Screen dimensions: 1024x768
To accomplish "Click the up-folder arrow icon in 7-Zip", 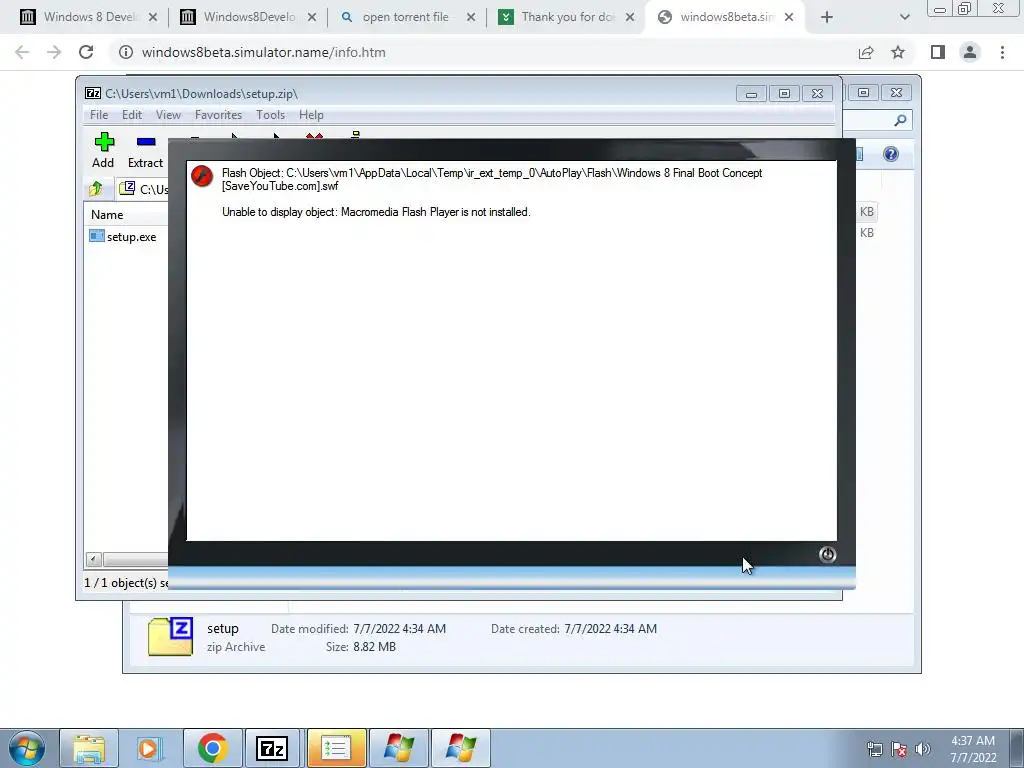I will click(95, 189).
